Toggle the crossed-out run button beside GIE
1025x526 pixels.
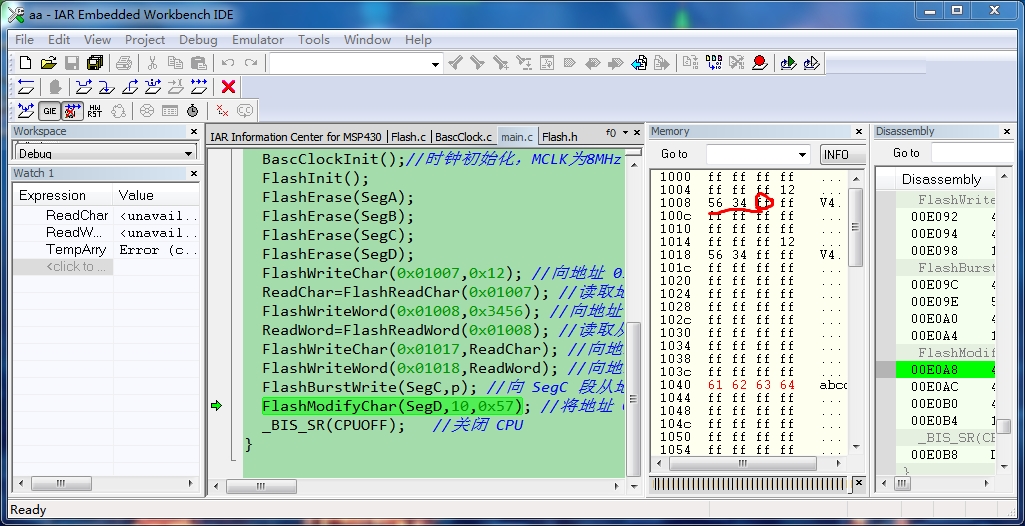[x=73, y=111]
